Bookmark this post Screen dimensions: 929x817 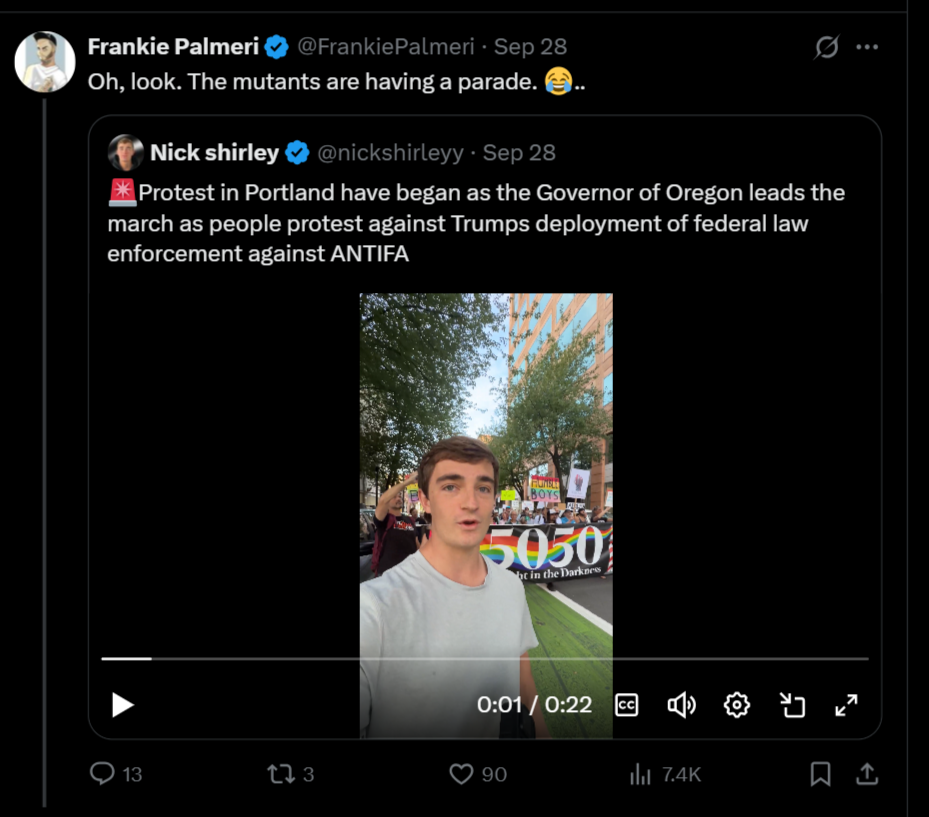tap(820, 774)
